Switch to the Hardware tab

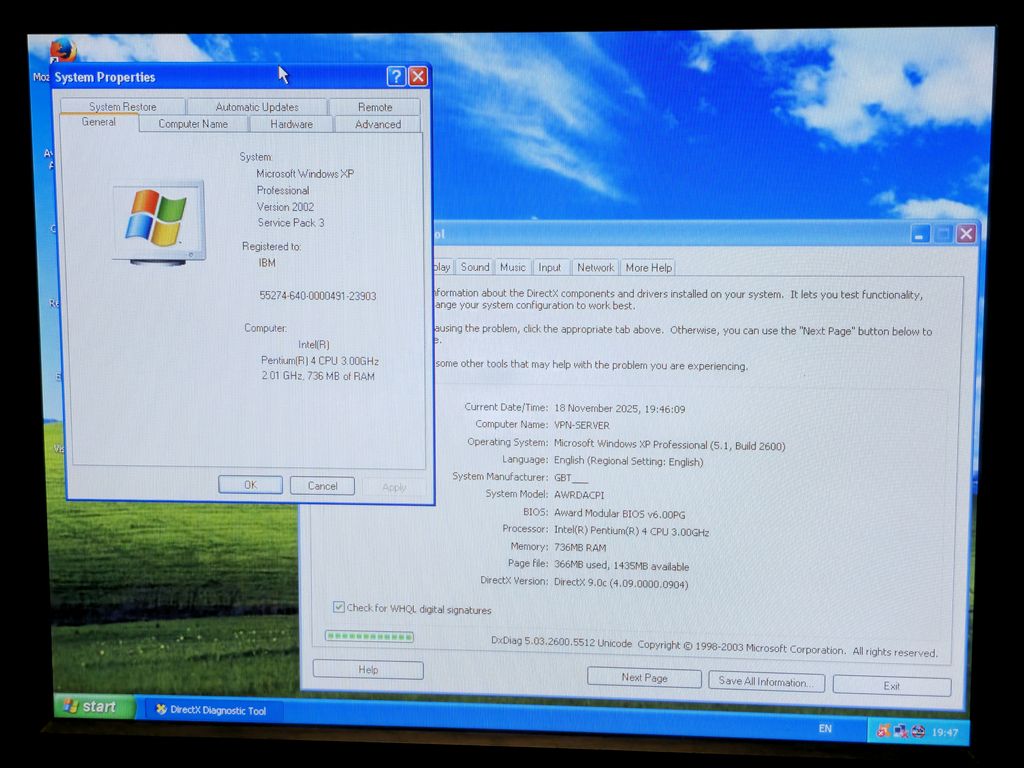pos(291,124)
